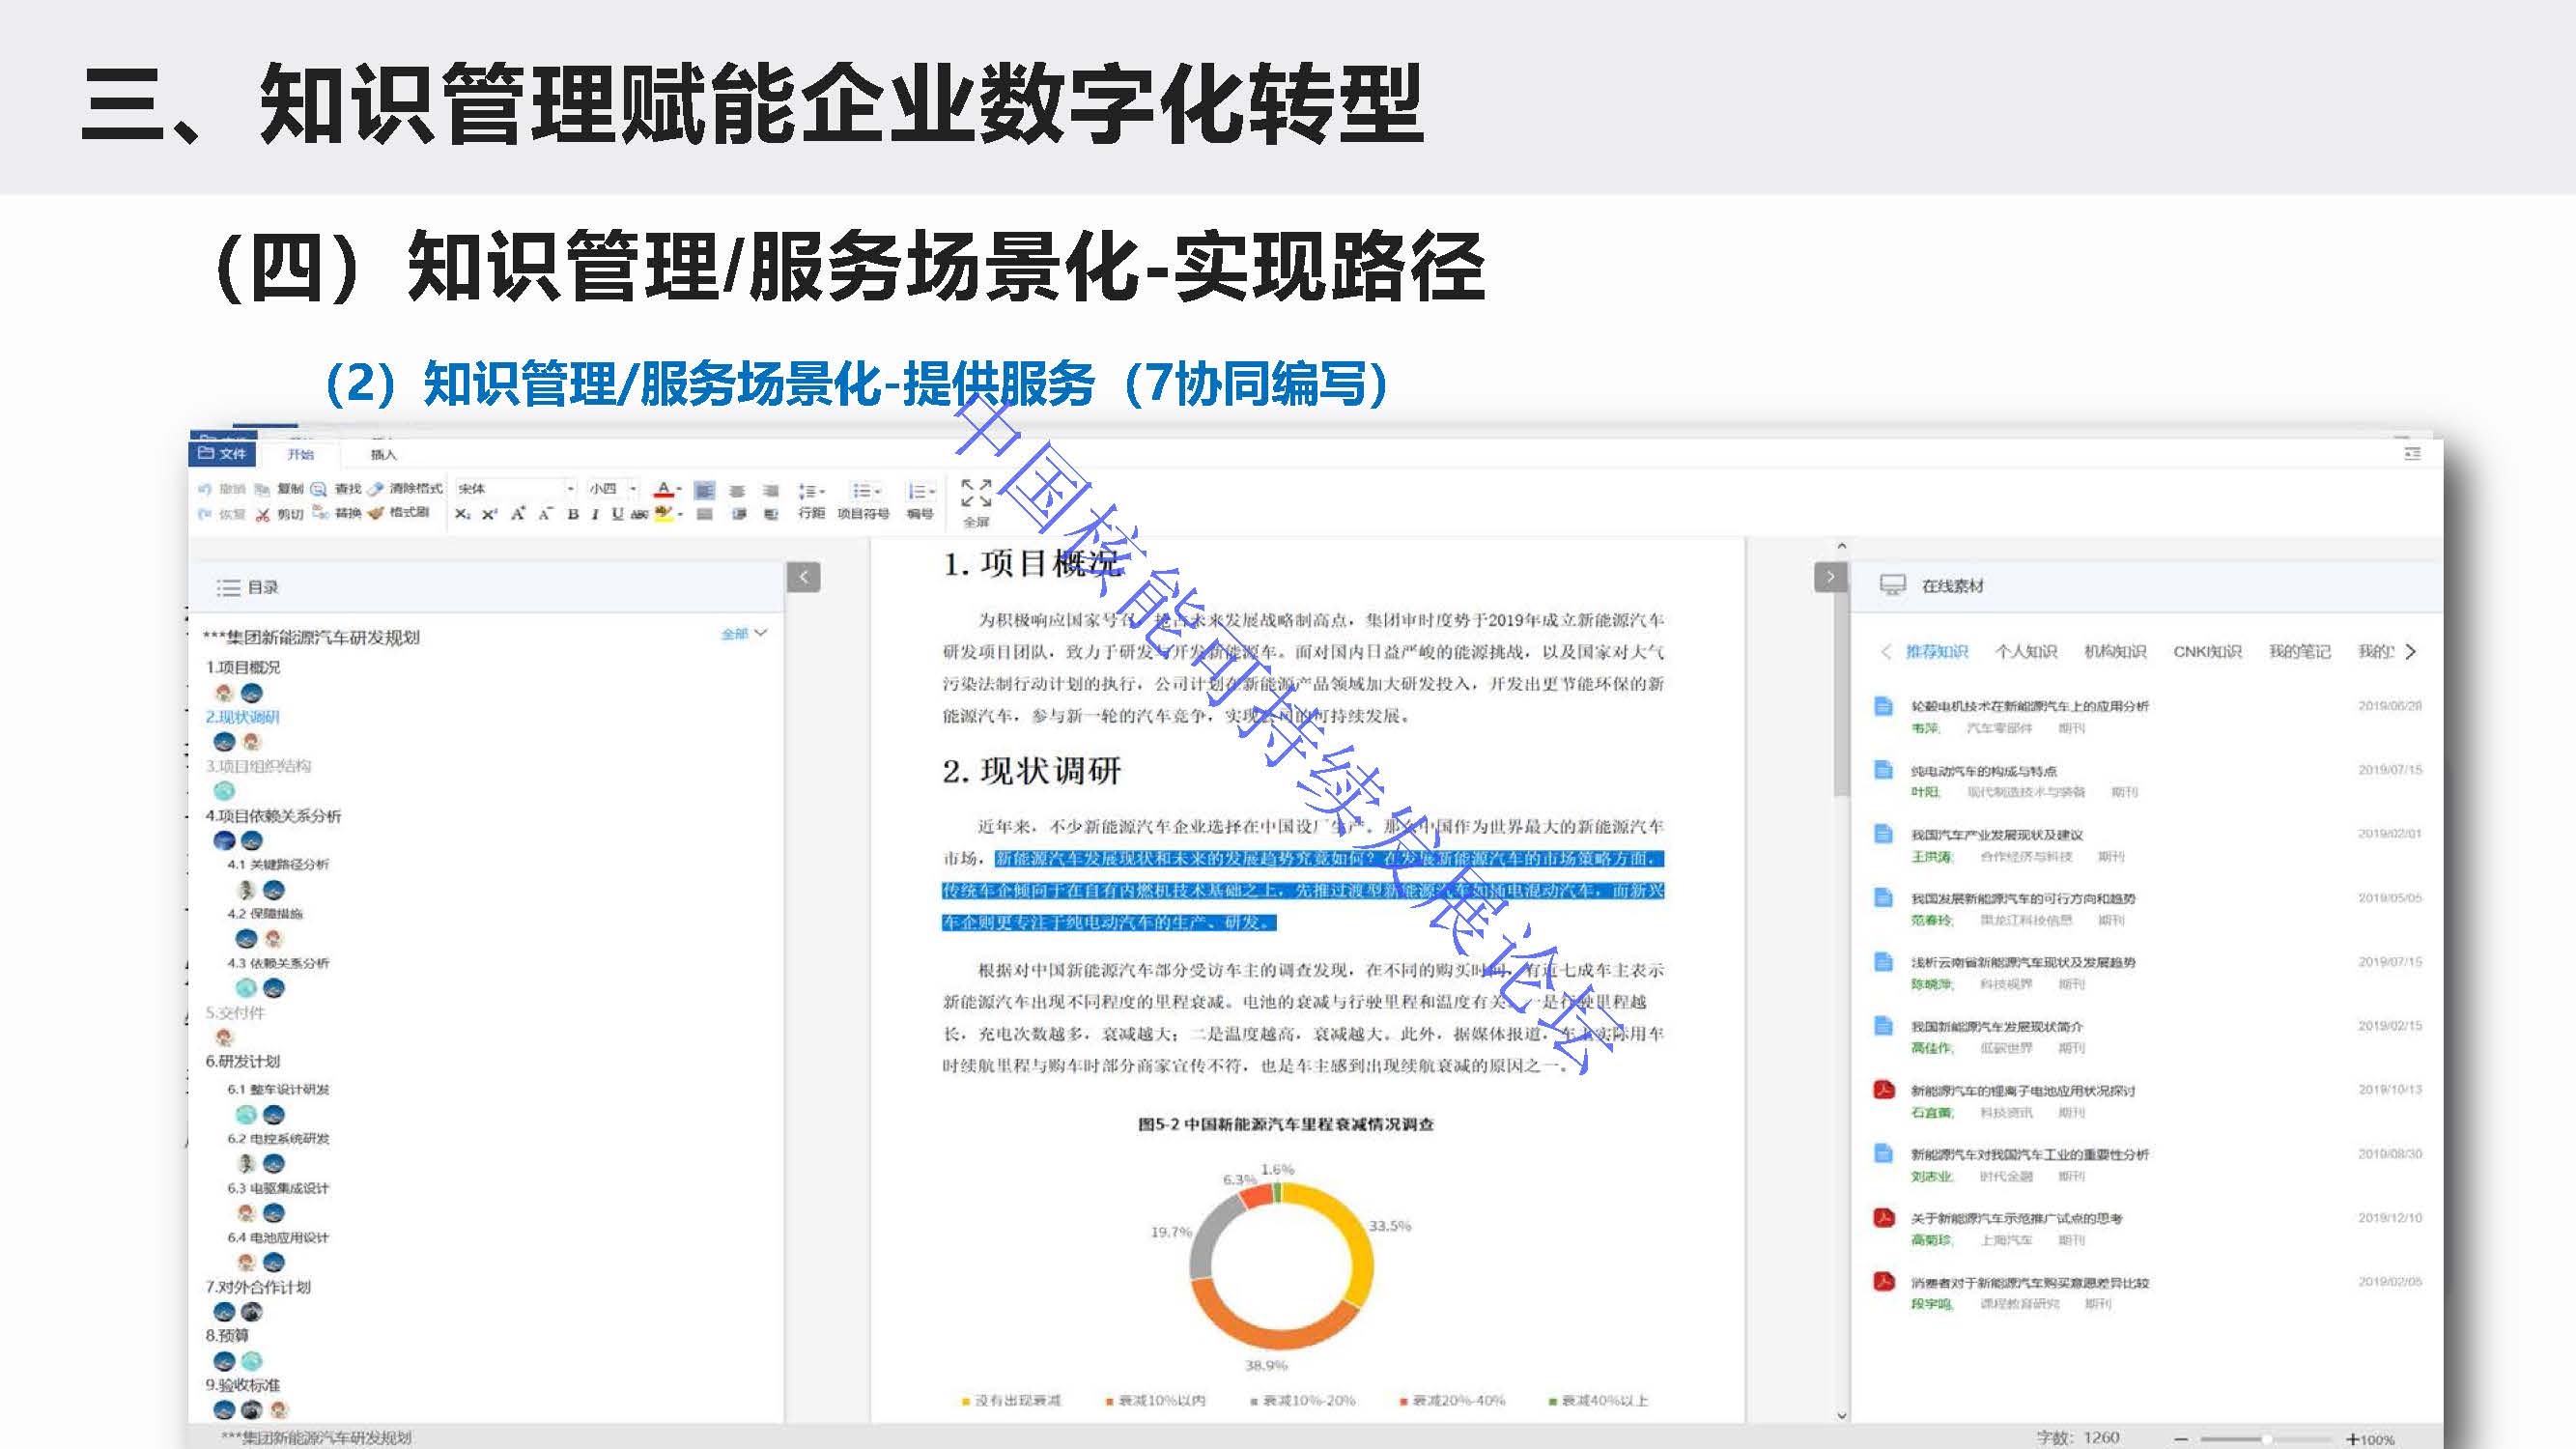The height and width of the screenshot is (1449, 2576).
Task: Open article 纯电动汽车的构成与特点
Action: tap(1983, 771)
